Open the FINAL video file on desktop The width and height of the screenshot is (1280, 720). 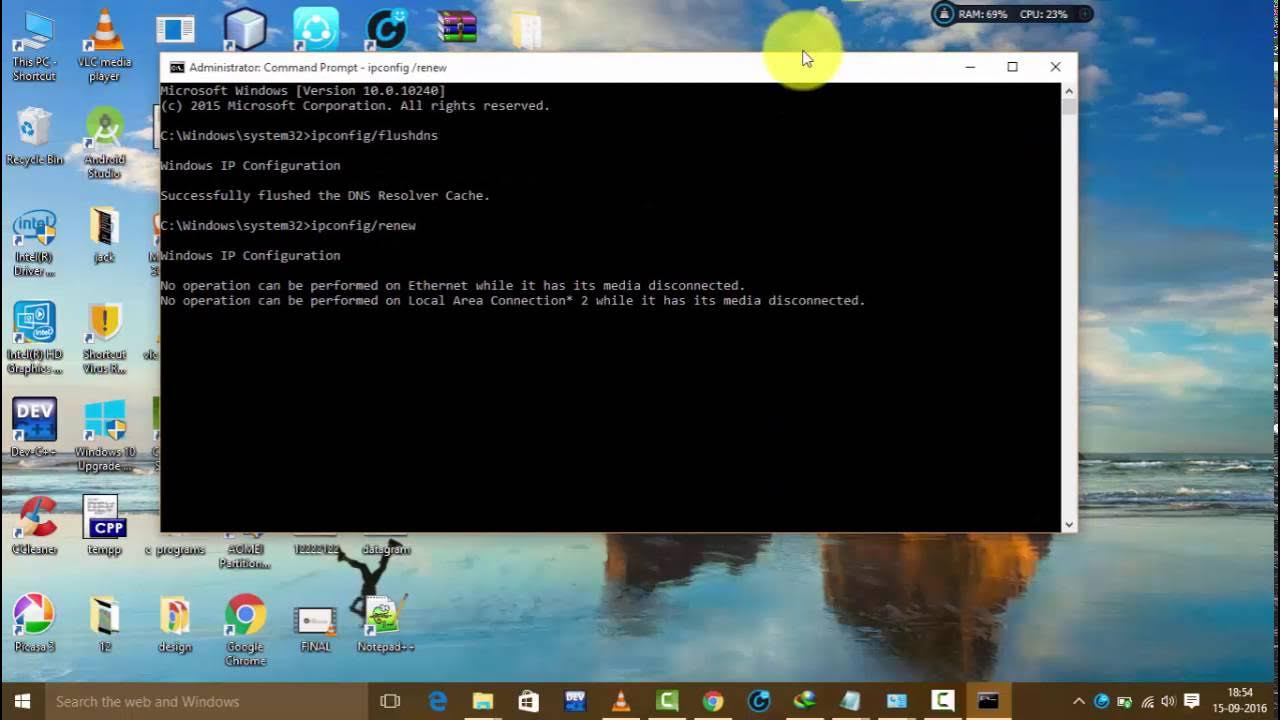315,628
